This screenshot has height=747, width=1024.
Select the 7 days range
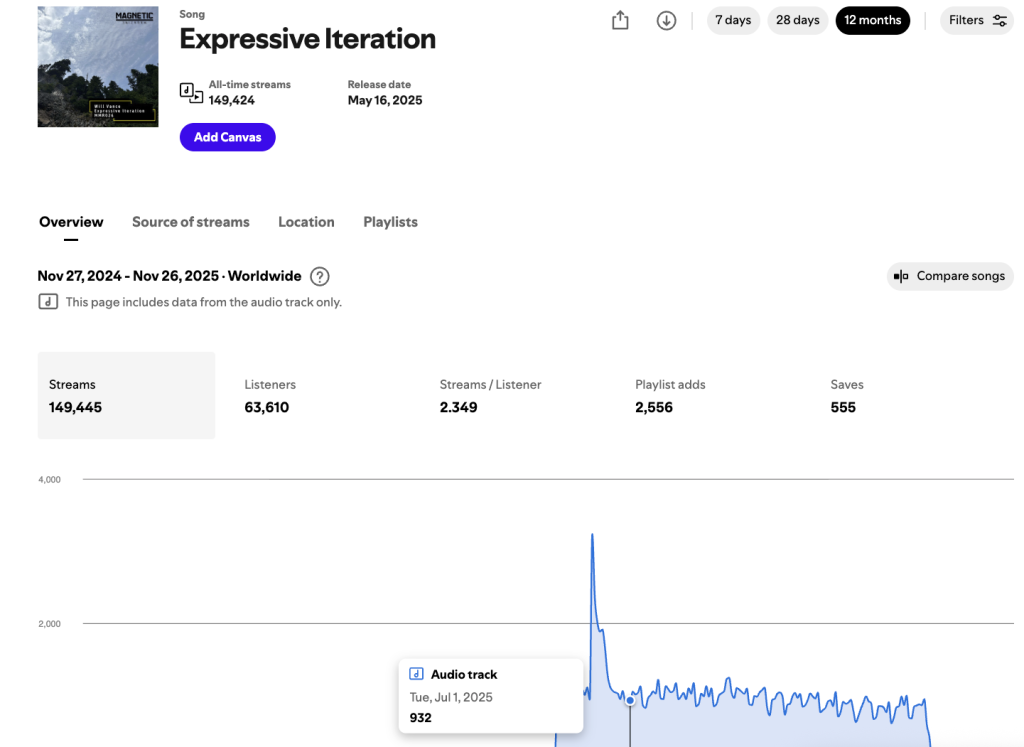[732, 21]
